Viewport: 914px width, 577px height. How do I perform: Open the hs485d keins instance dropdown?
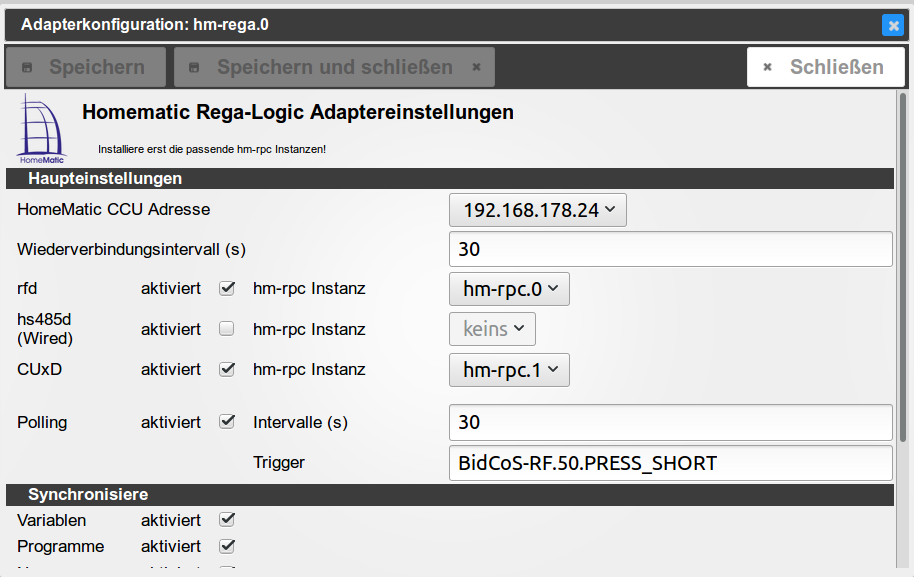point(492,329)
